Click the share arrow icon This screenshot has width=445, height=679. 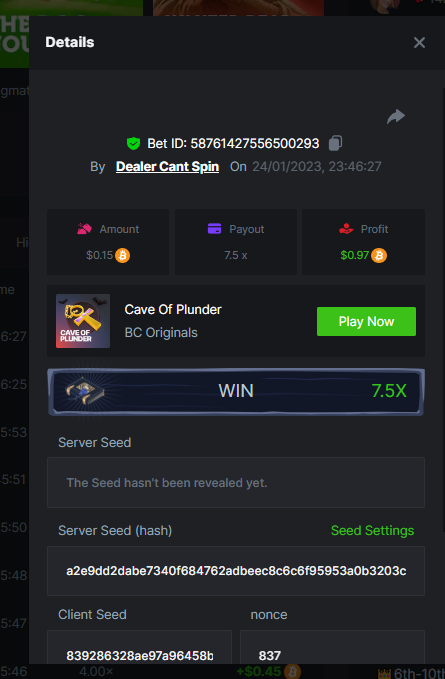point(396,116)
